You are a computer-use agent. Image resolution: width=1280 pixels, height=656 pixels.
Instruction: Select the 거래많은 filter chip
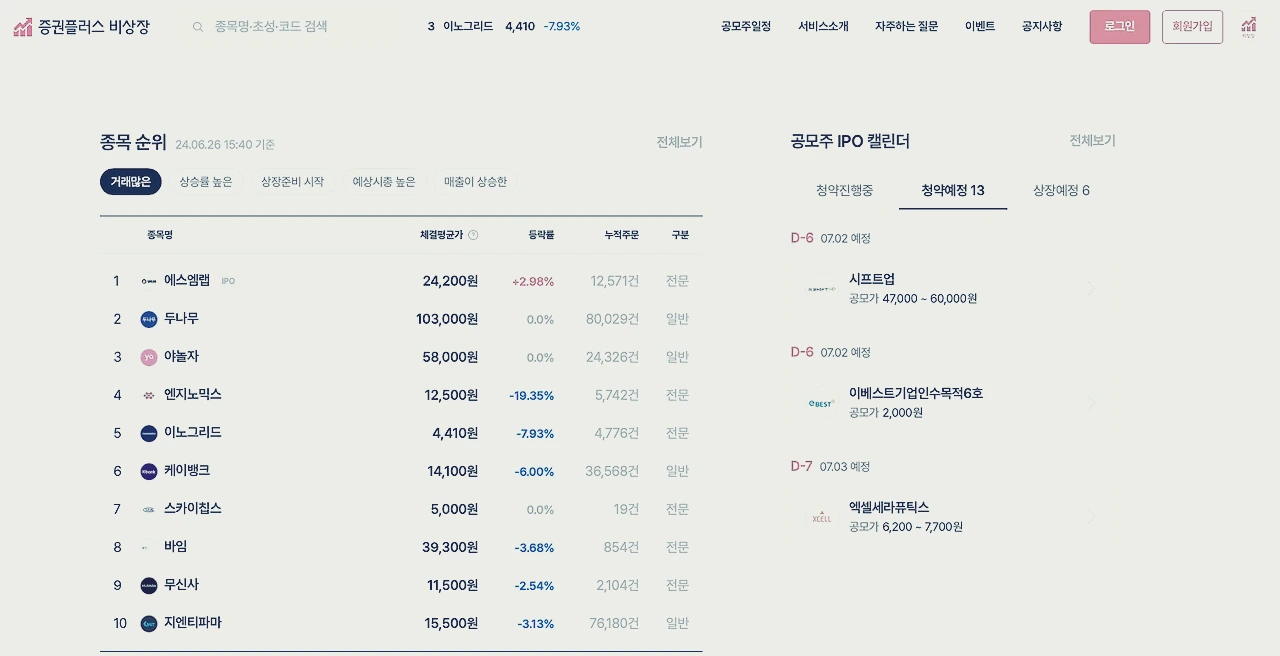point(131,182)
